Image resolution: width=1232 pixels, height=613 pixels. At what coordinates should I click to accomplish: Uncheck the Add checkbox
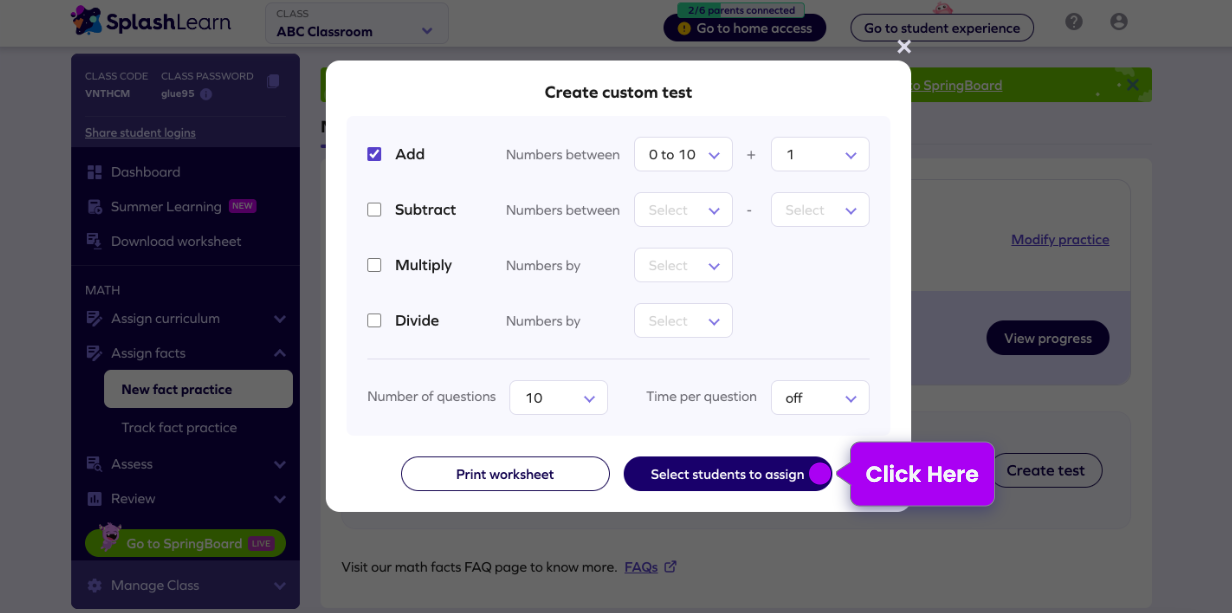(x=374, y=154)
